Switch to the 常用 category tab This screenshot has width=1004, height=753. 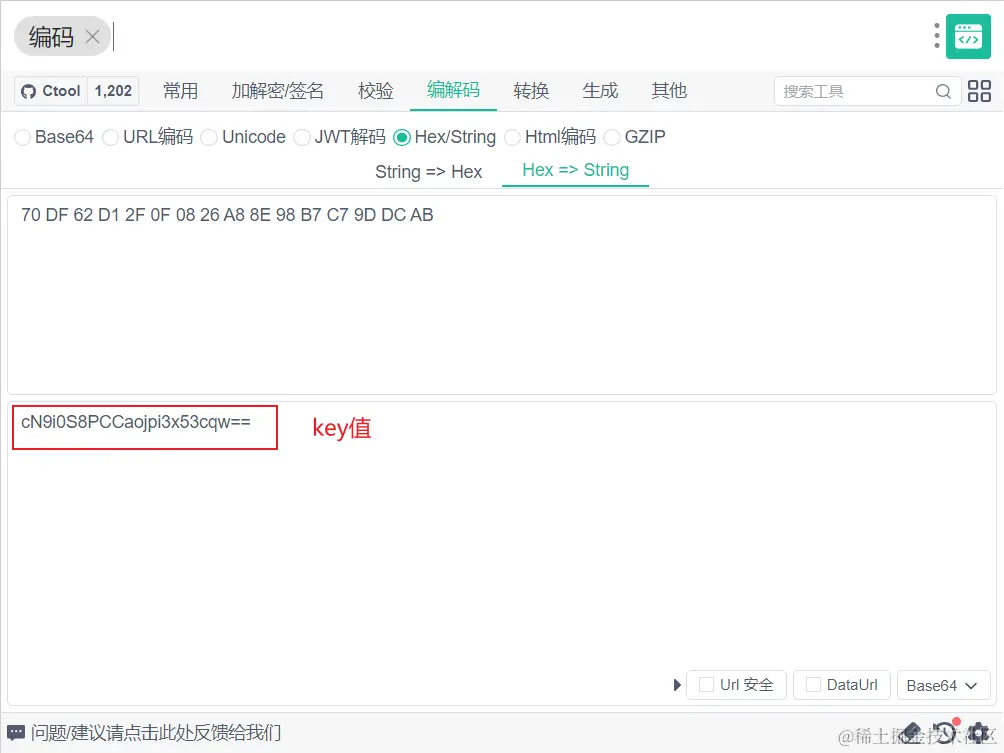click(181, 91)
